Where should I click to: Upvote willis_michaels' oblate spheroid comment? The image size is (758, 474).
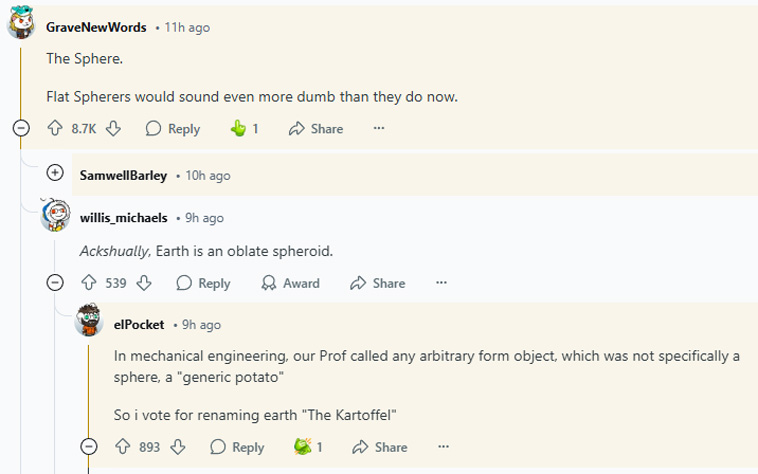[88, 283]
